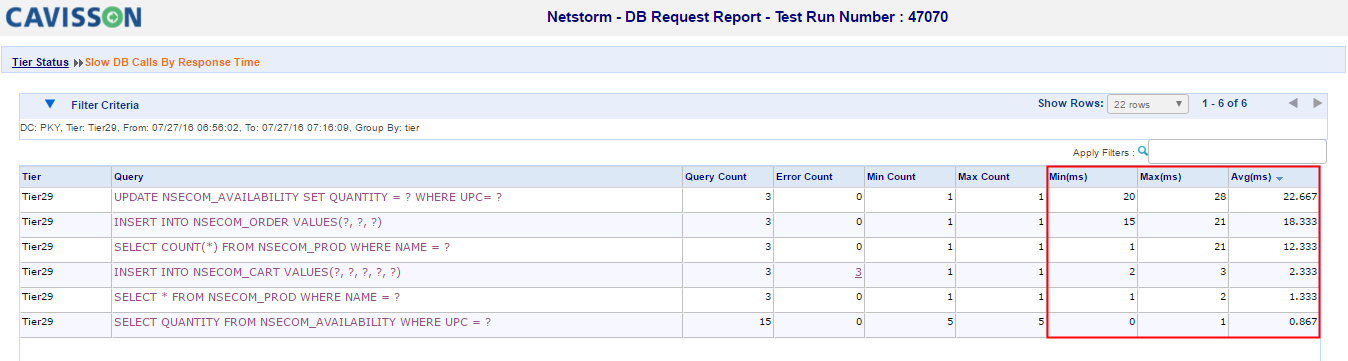
Task: Collapse the Filter Criteria triangle
Action: click(50, 103)
